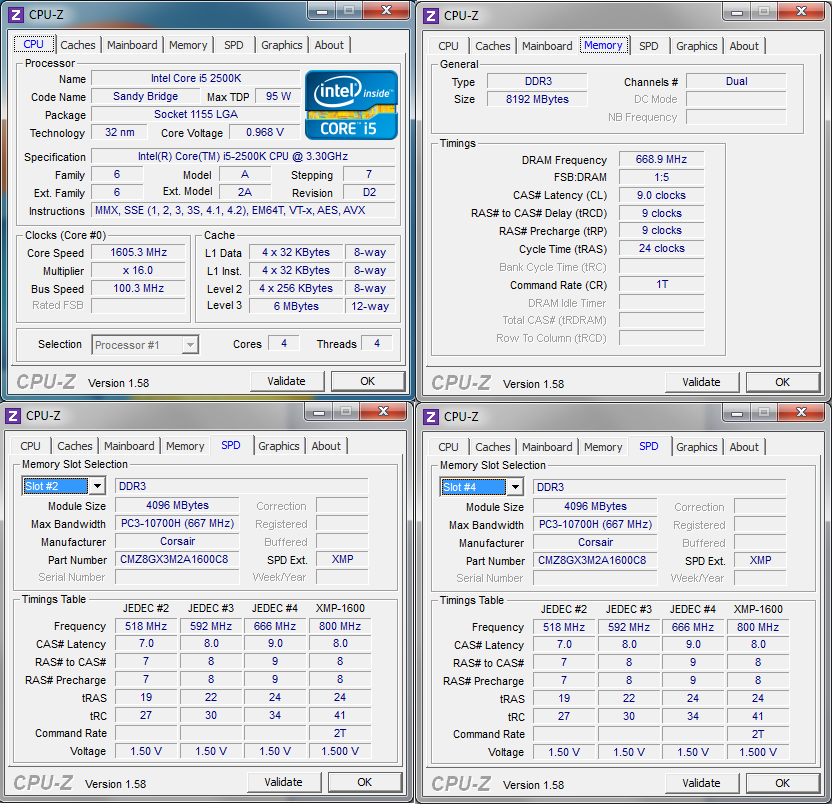Click Manufacturer Corsair in Slot #4 window

595,542
